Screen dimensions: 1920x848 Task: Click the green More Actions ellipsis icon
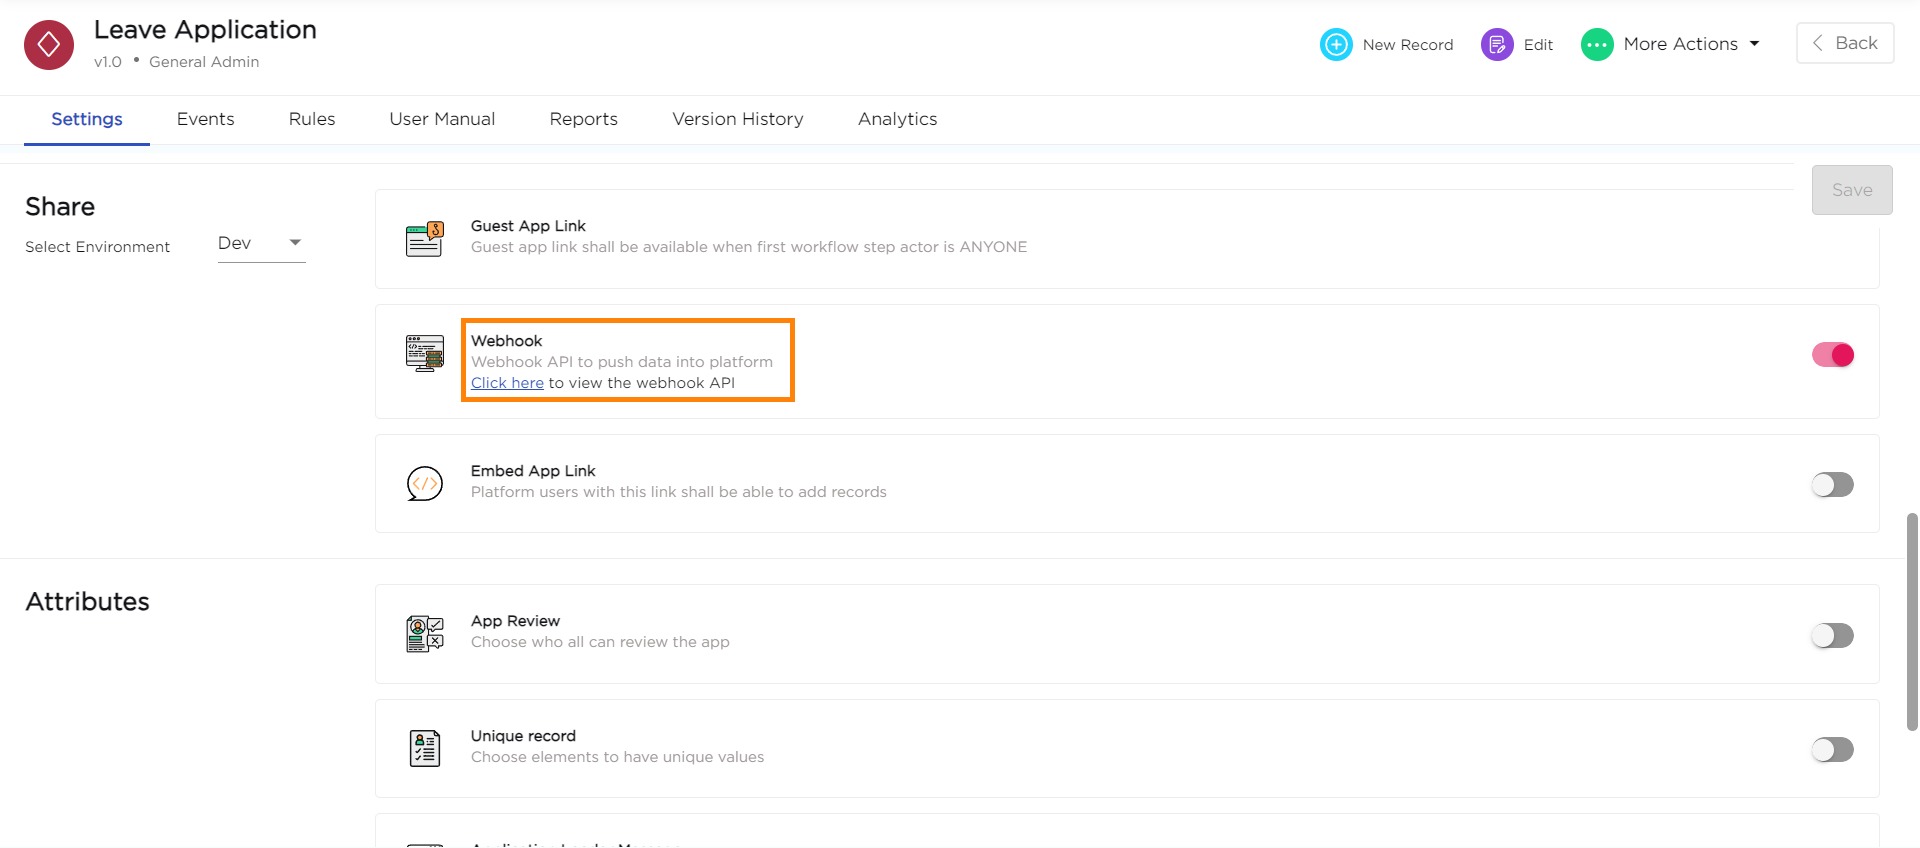(x=1597, y=45)
